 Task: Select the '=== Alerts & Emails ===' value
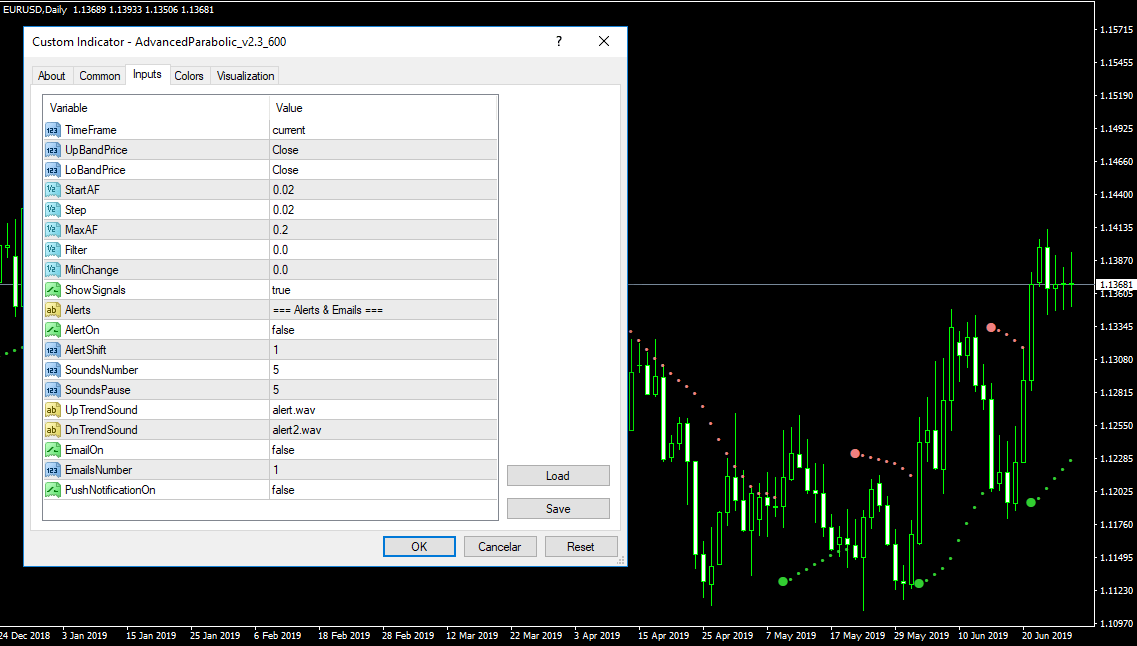(328, 310)
